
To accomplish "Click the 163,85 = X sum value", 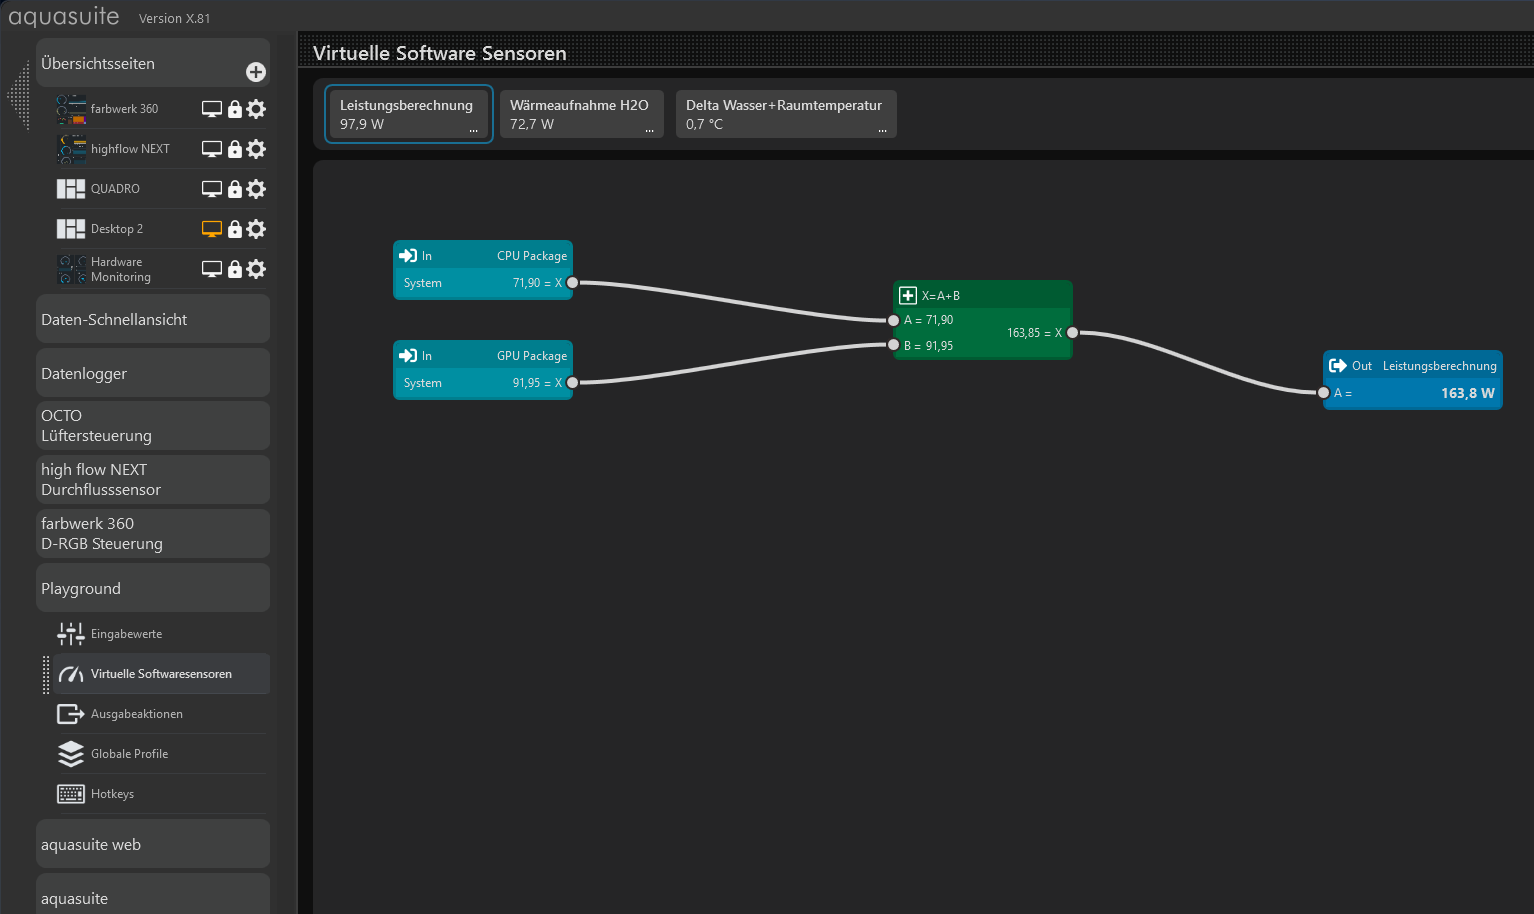I will 1035,333.
